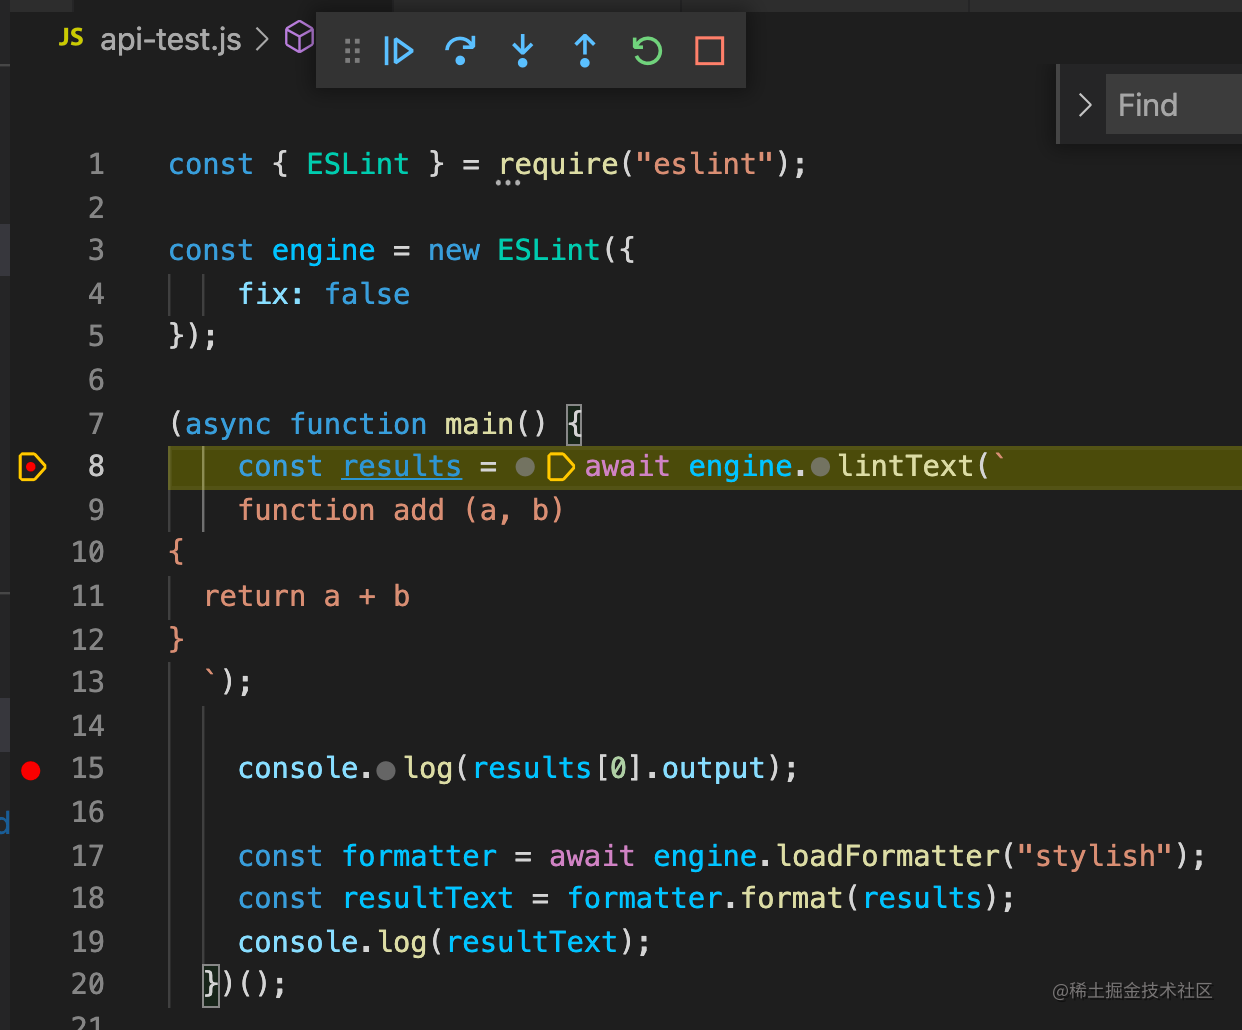Viewport: 1242px width, 1030px height.
Task: Grab the debug toolbar drag handle
Action: tap(352, 51)
